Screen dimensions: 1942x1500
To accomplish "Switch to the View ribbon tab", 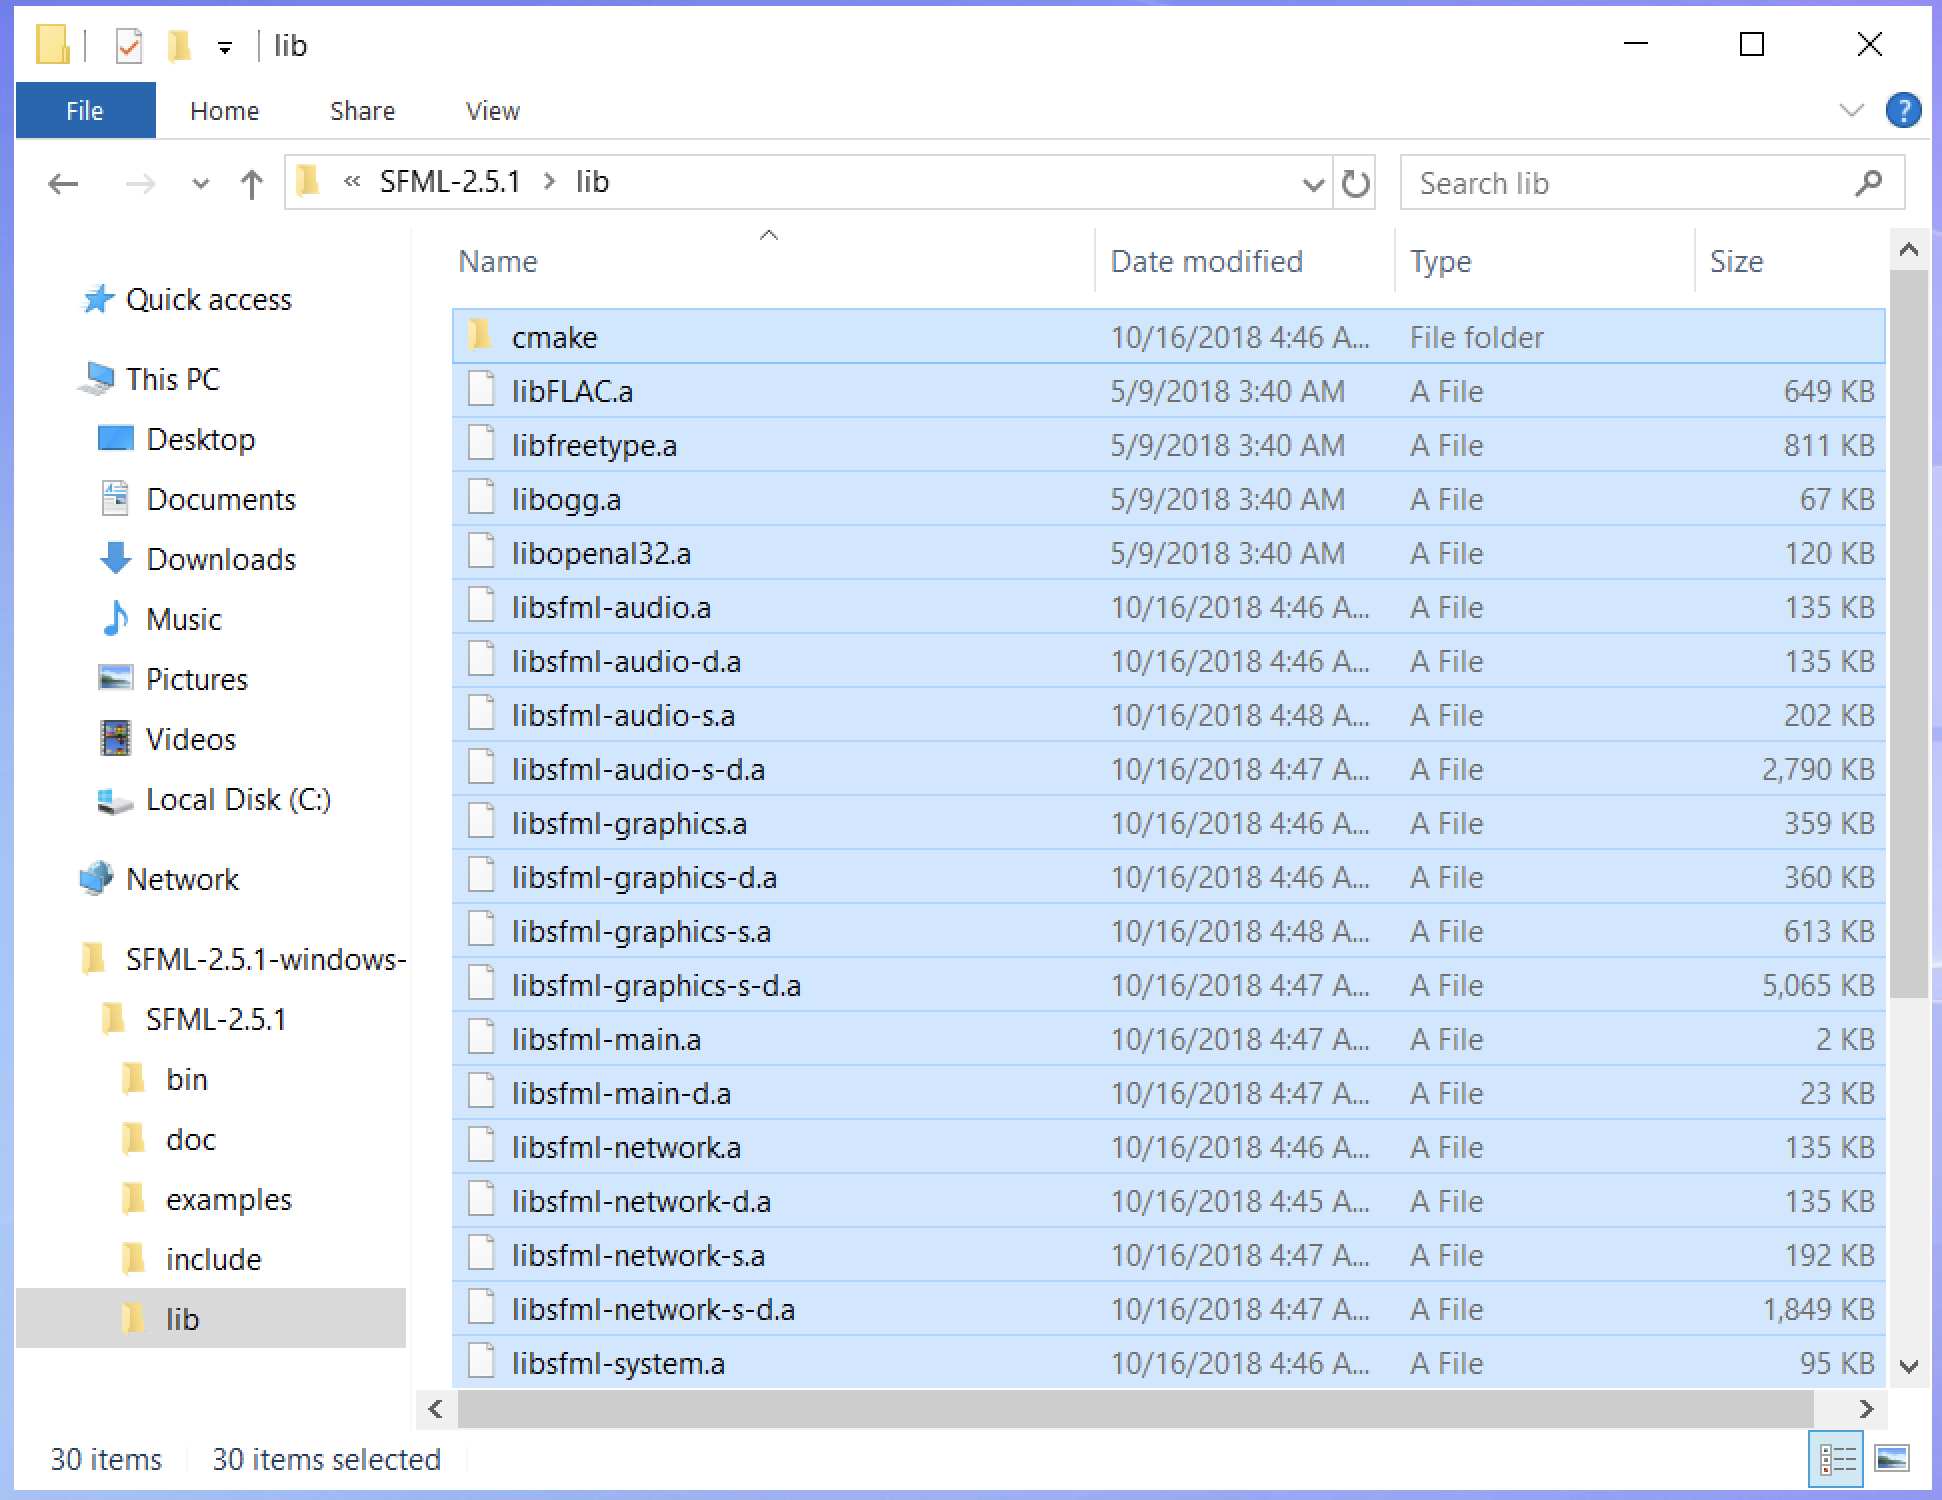I will pyautogui.click(x=493, y=111).
